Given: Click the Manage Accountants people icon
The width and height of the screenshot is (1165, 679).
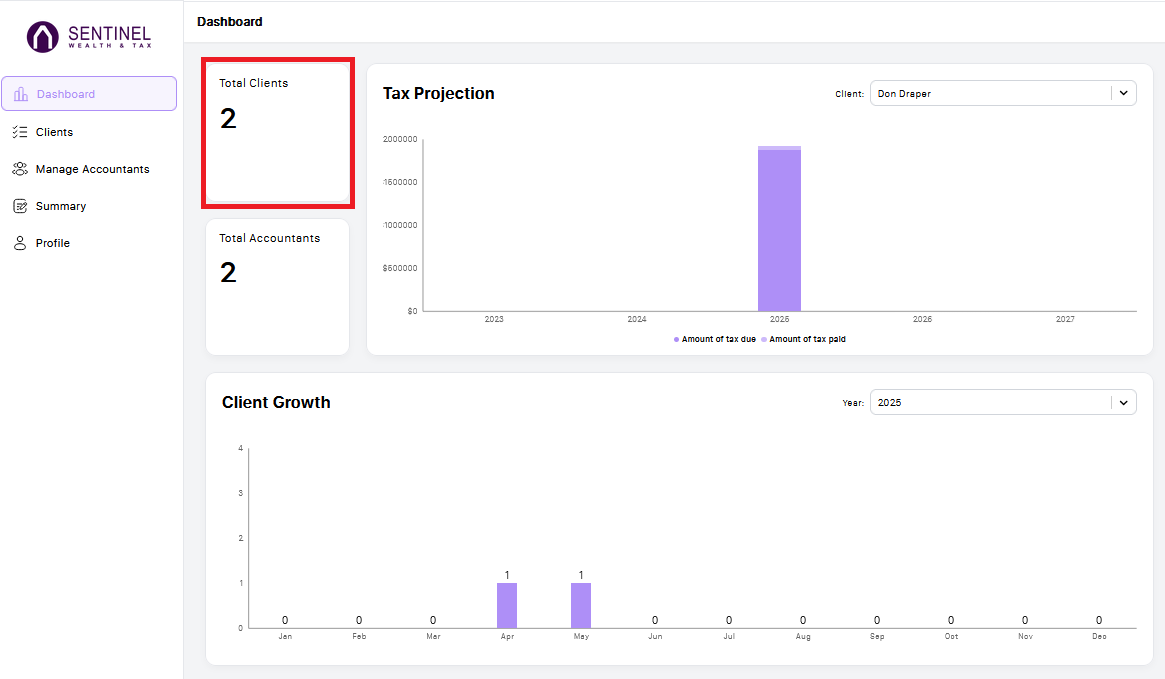Looking at the screenshot, I should [x=20, y=169].
